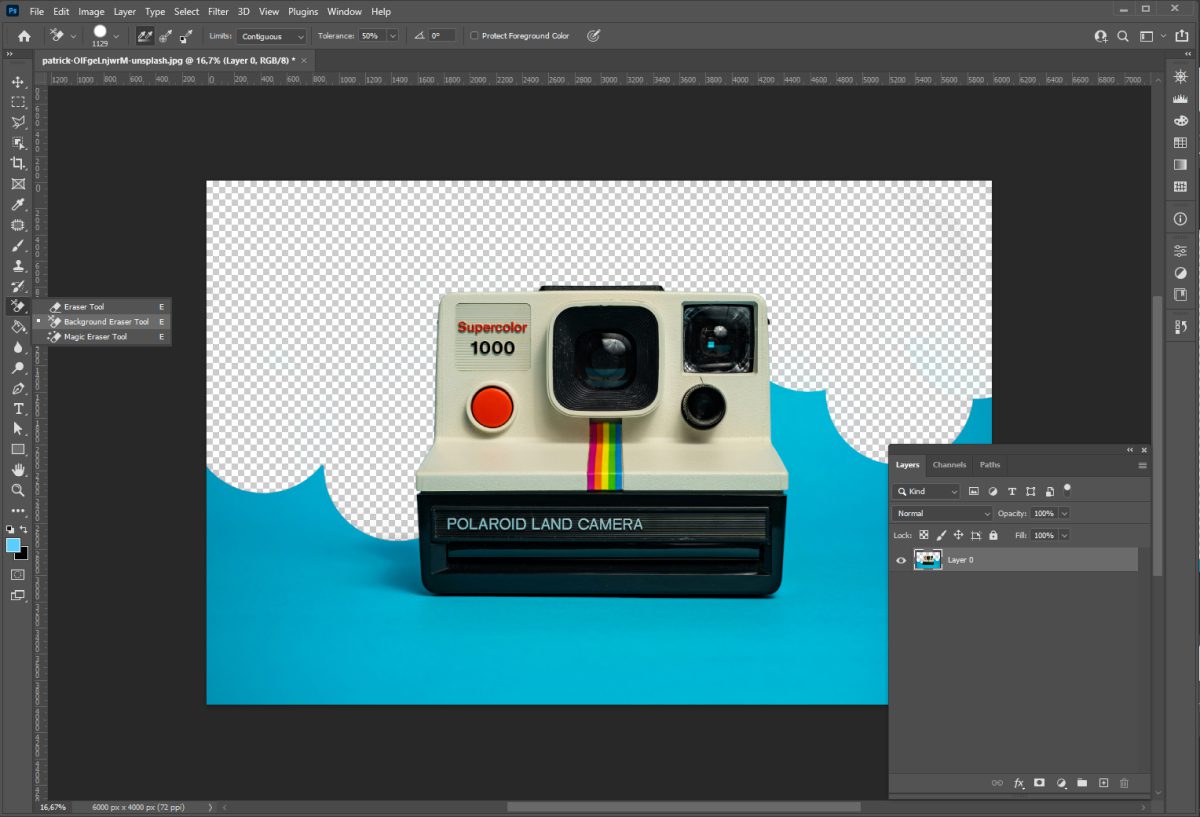
Task: Open the layer style fx menu
Action: 1019,783
